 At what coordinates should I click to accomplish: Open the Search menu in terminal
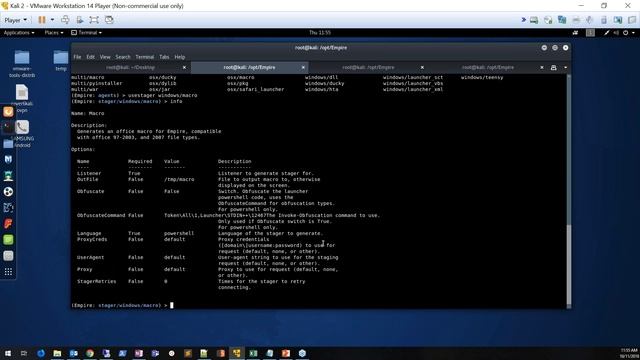122,57
